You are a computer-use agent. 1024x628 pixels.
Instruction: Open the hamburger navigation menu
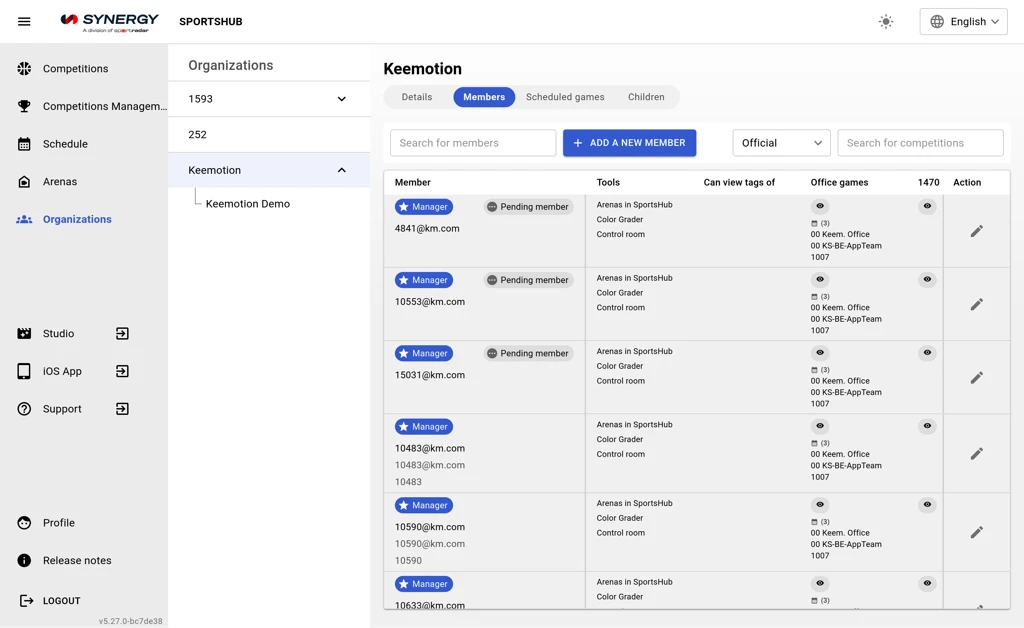click(x=24, y=21)
